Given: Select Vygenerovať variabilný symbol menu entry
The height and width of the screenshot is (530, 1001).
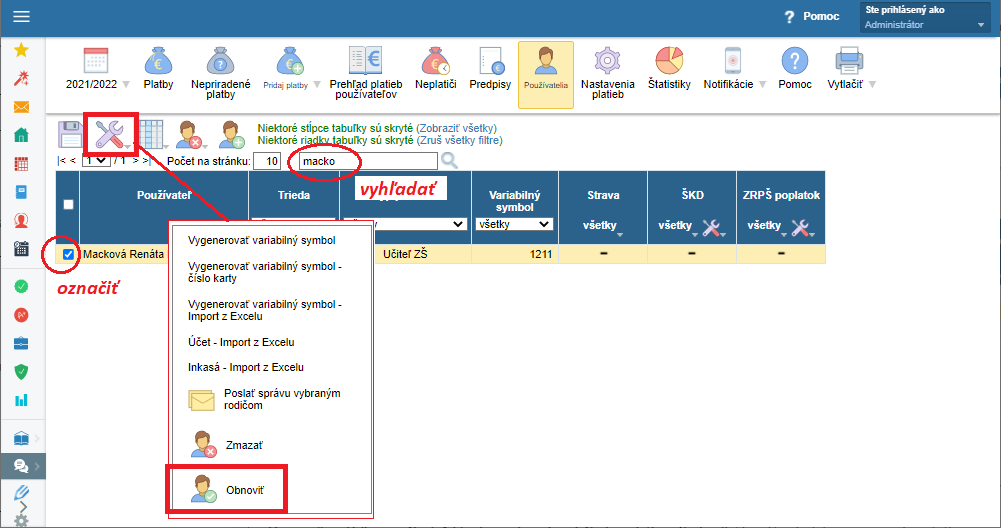Looking at the screenshot, I should 261,241.
